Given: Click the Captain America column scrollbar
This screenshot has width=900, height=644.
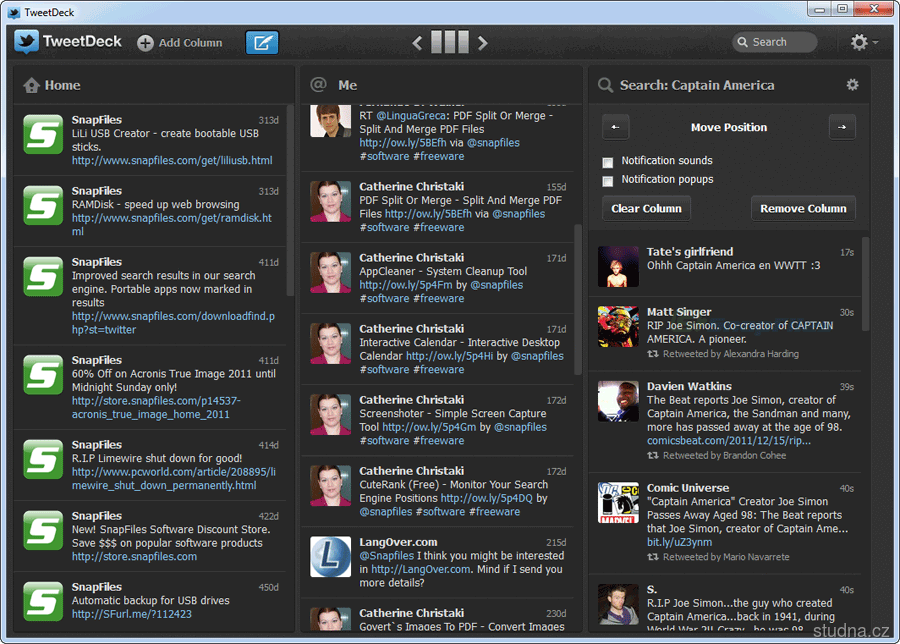Looking at the screenshot, I should [x=866, y=284].
